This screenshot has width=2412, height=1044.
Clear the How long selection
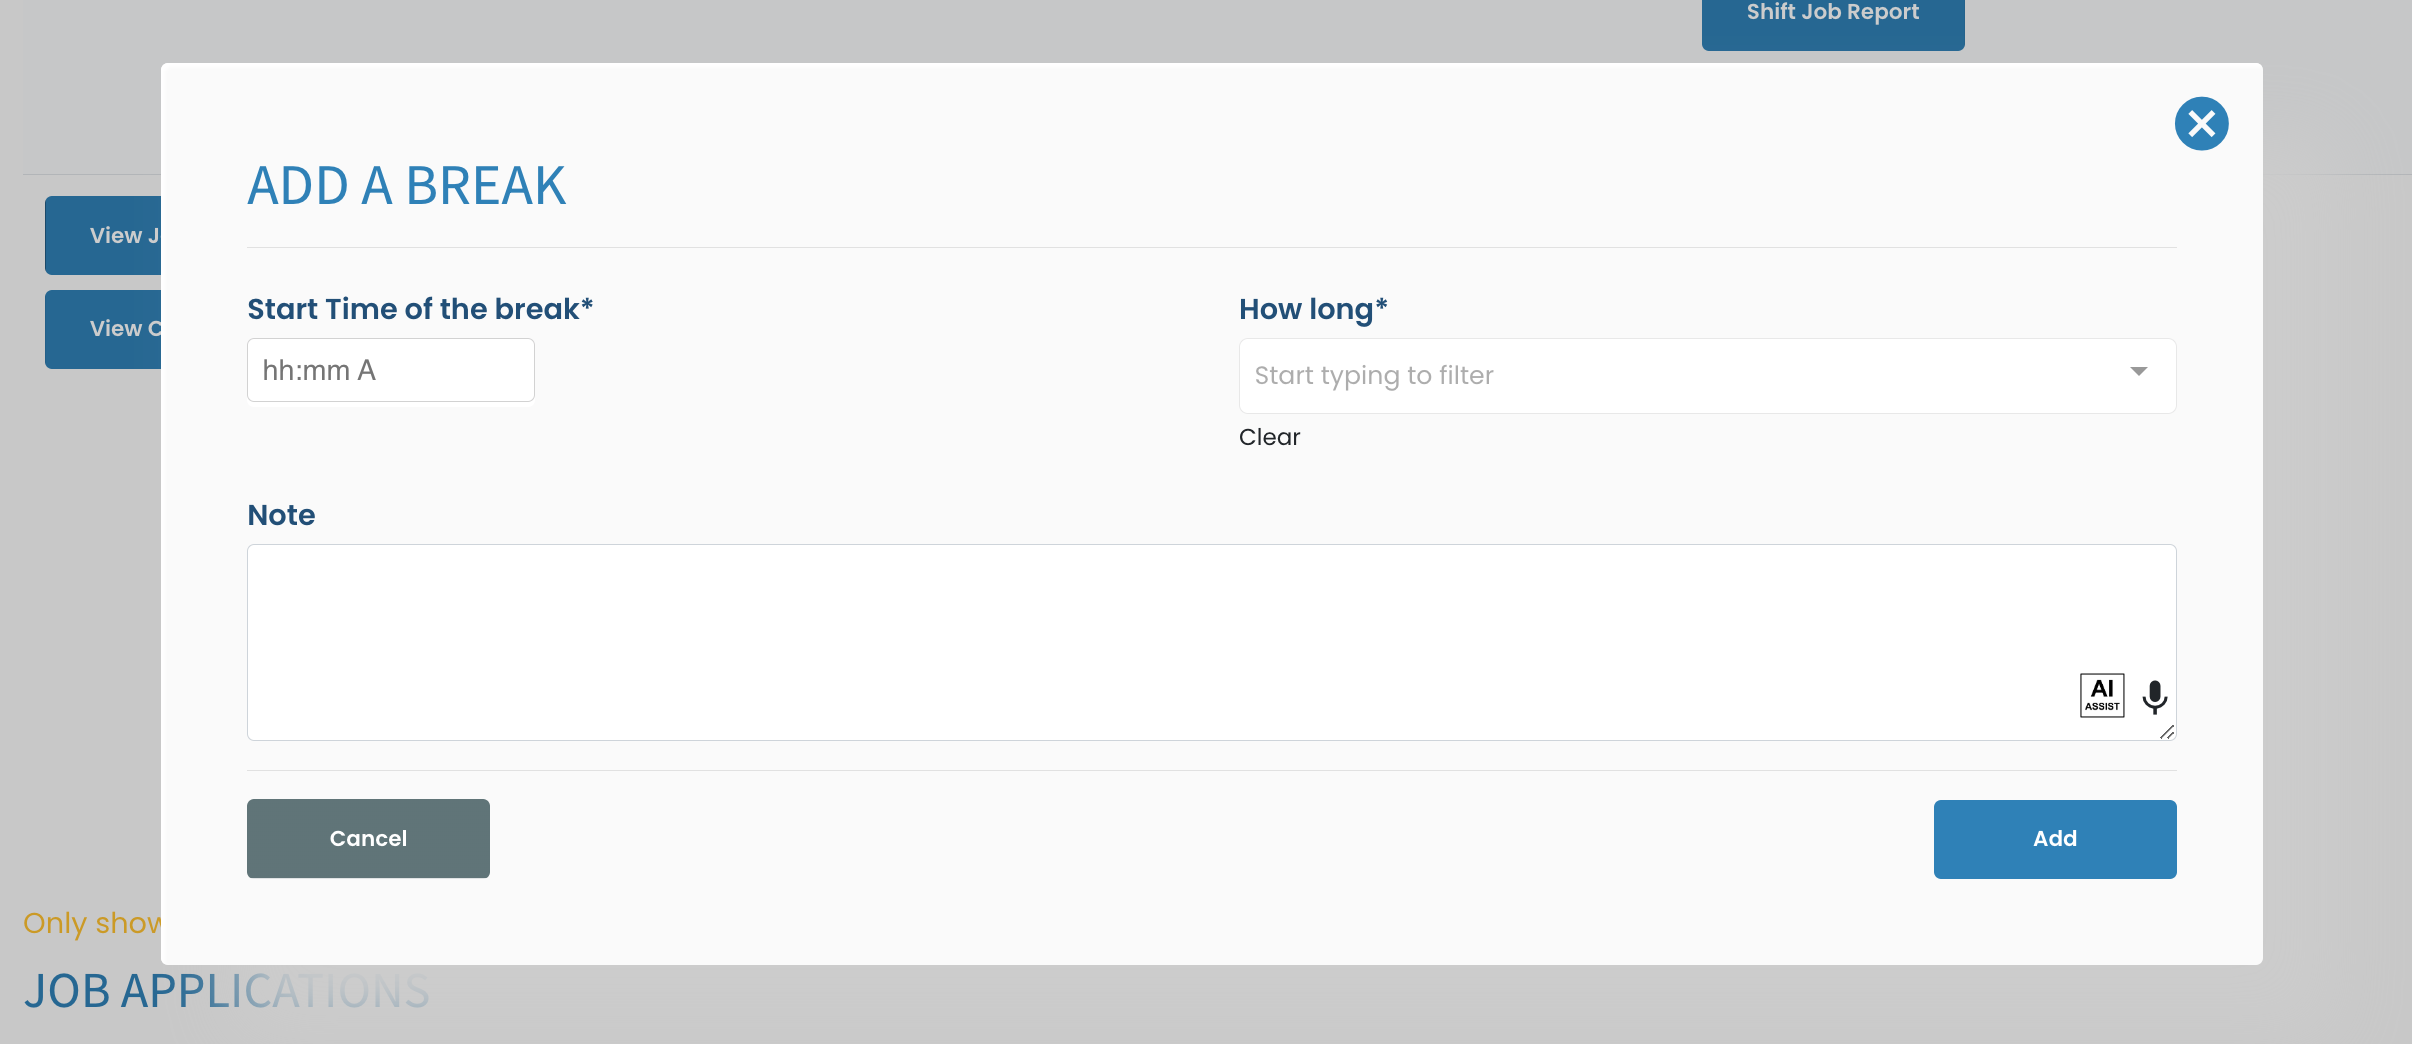[x=1269, y=437]
